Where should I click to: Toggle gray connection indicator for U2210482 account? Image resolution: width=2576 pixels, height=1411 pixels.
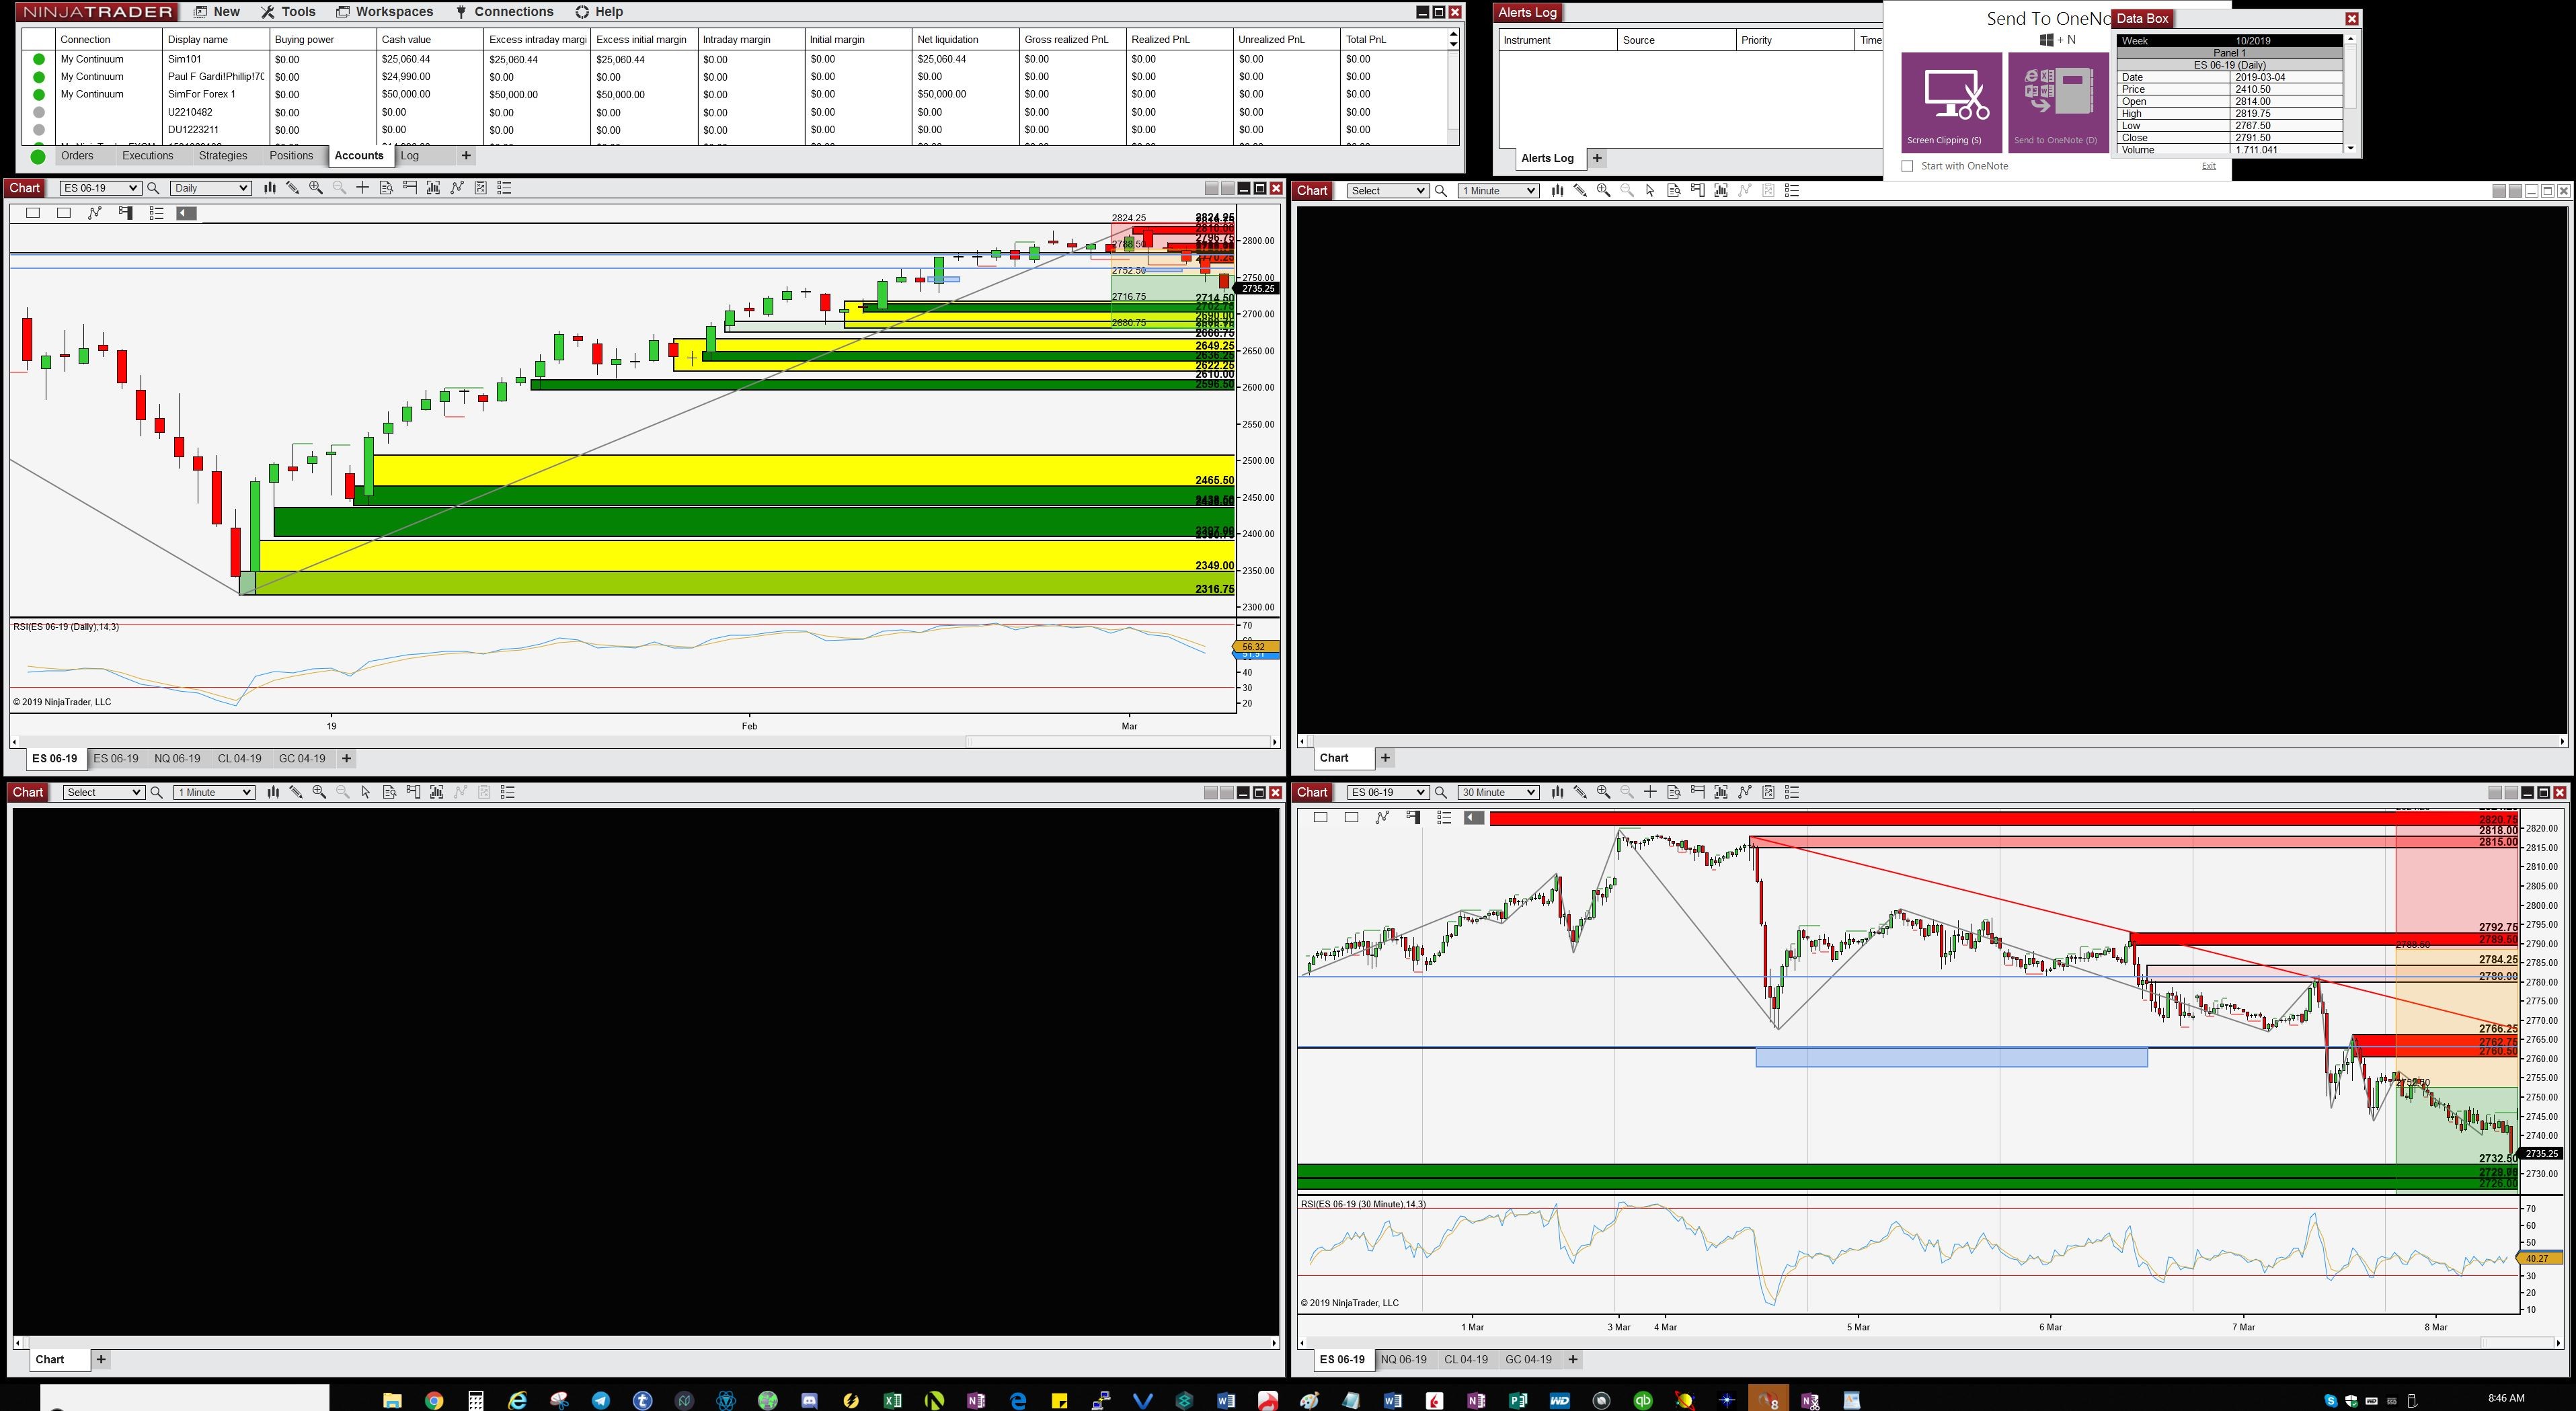(x=39, y=112)
